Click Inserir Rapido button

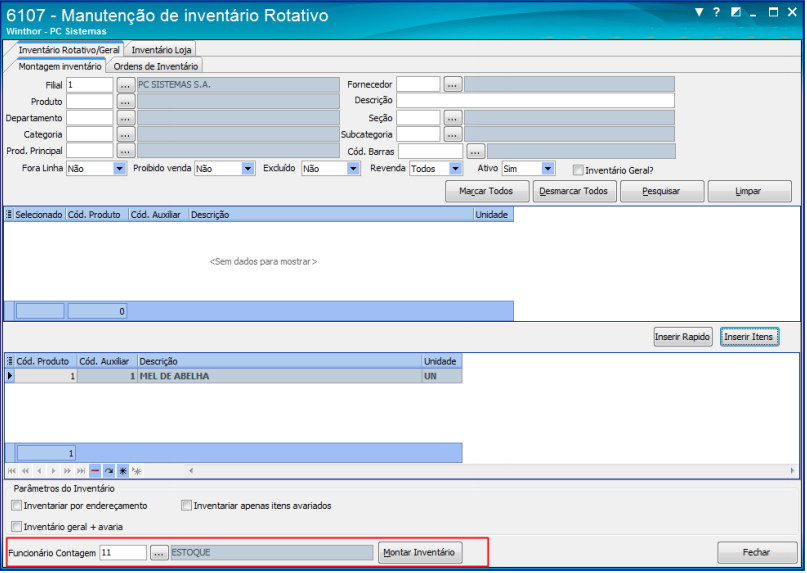[682, 337]
